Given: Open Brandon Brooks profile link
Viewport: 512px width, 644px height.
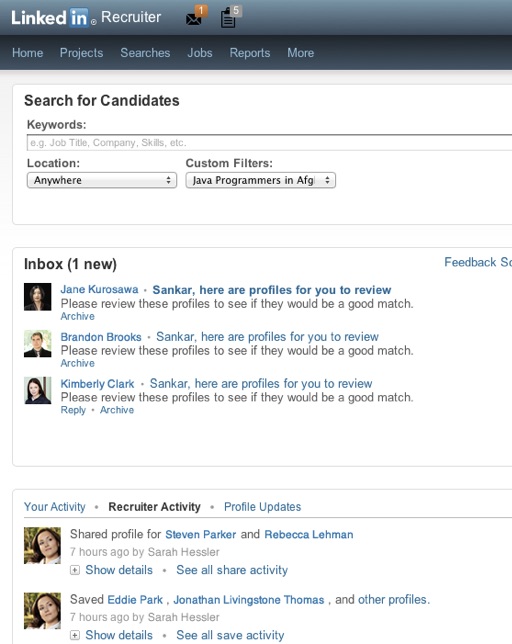Looking at the screenshot, I should [101, 337].
